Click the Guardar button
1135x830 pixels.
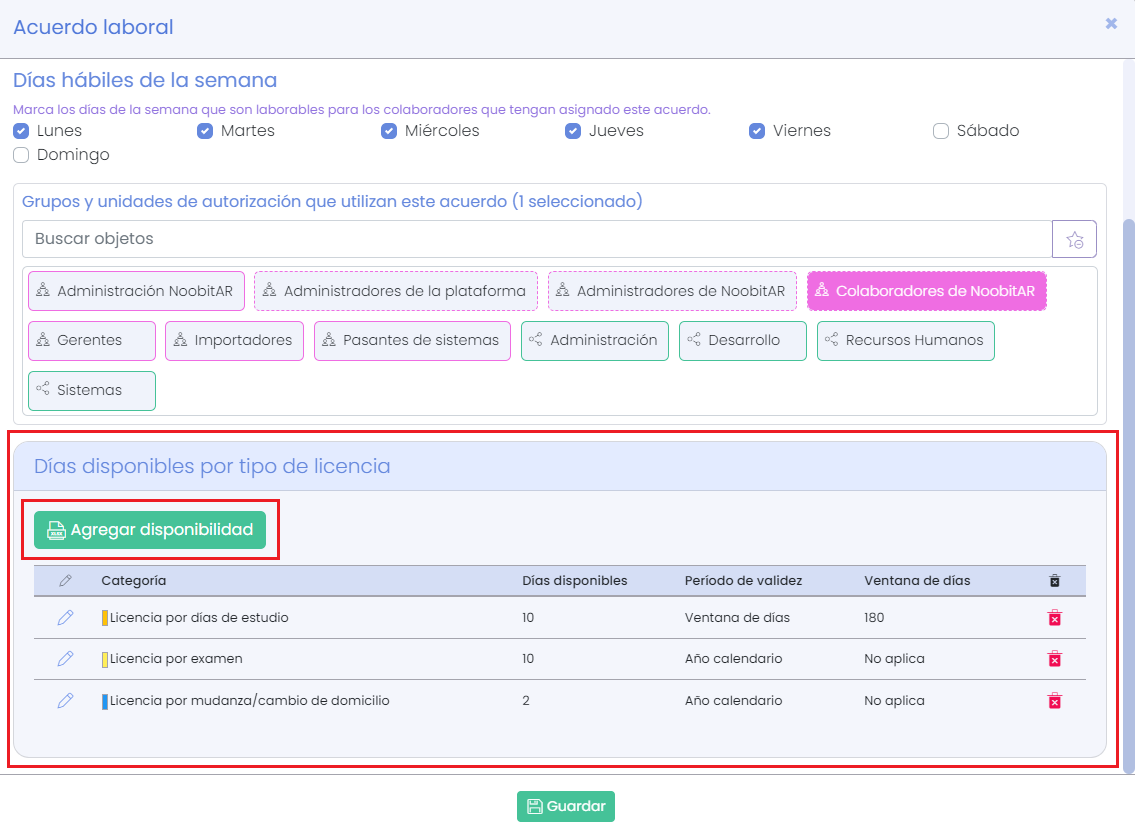click(565, 807)
